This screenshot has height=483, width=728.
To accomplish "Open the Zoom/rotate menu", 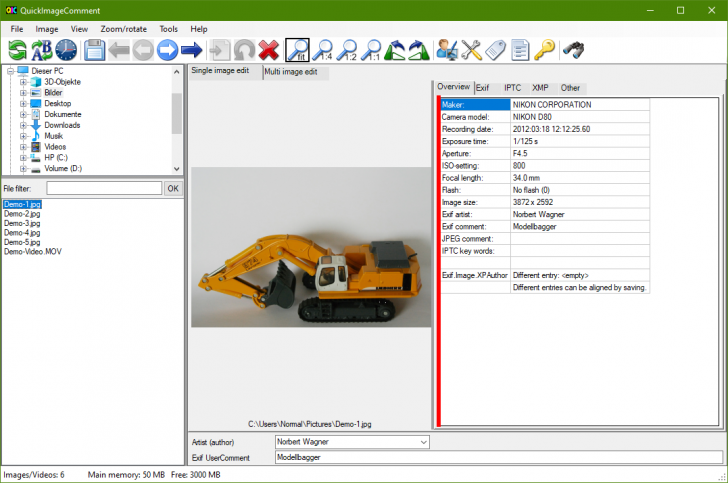I will (x=124, y=29).
